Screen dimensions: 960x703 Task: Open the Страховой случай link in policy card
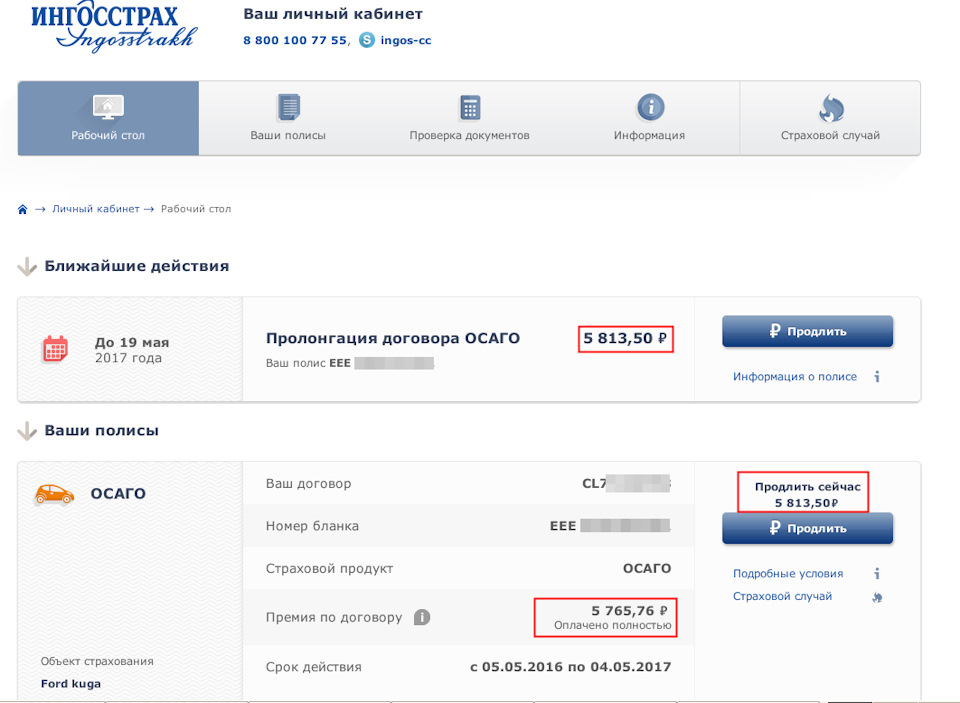click(782, 596)
